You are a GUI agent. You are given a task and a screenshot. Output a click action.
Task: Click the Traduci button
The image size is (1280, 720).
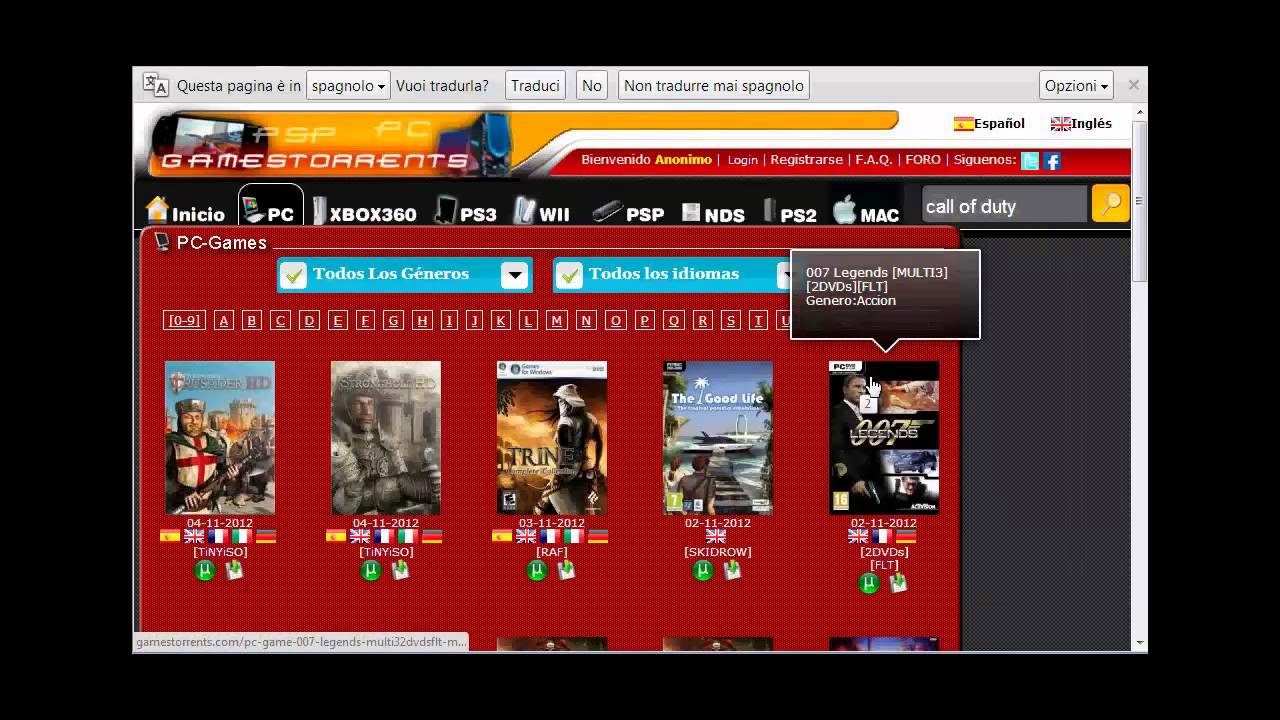click(x=535, y=85)
